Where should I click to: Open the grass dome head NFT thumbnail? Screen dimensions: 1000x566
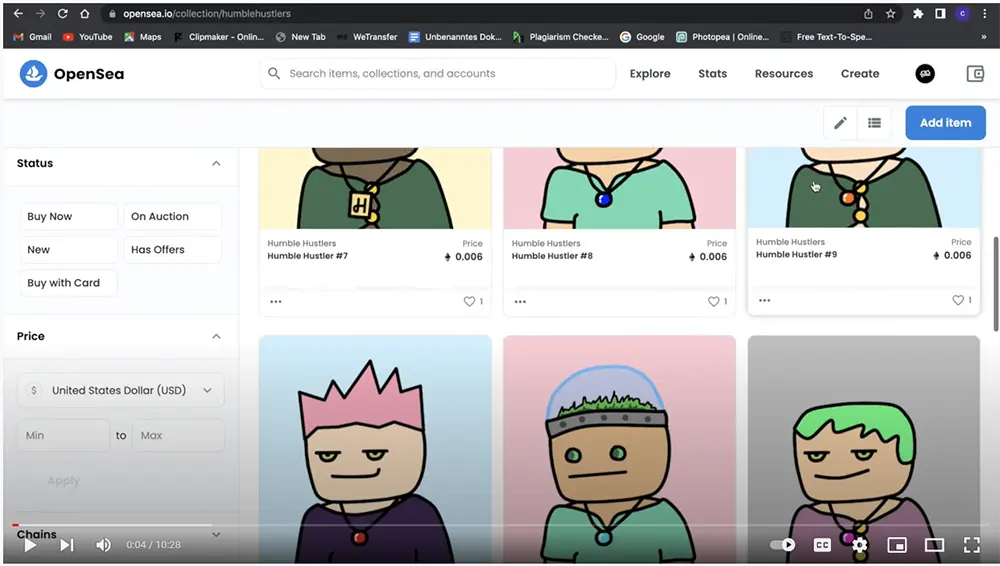point(619,449)
